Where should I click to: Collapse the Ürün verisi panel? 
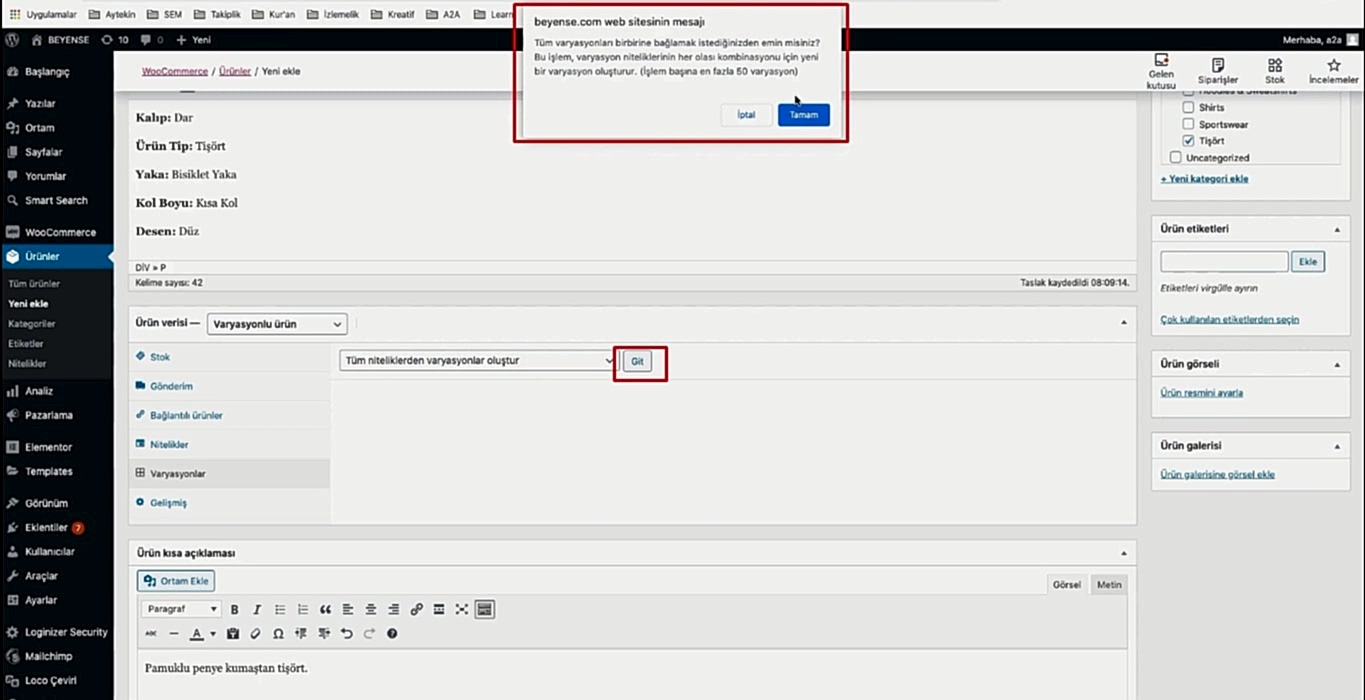point(1123,323)
